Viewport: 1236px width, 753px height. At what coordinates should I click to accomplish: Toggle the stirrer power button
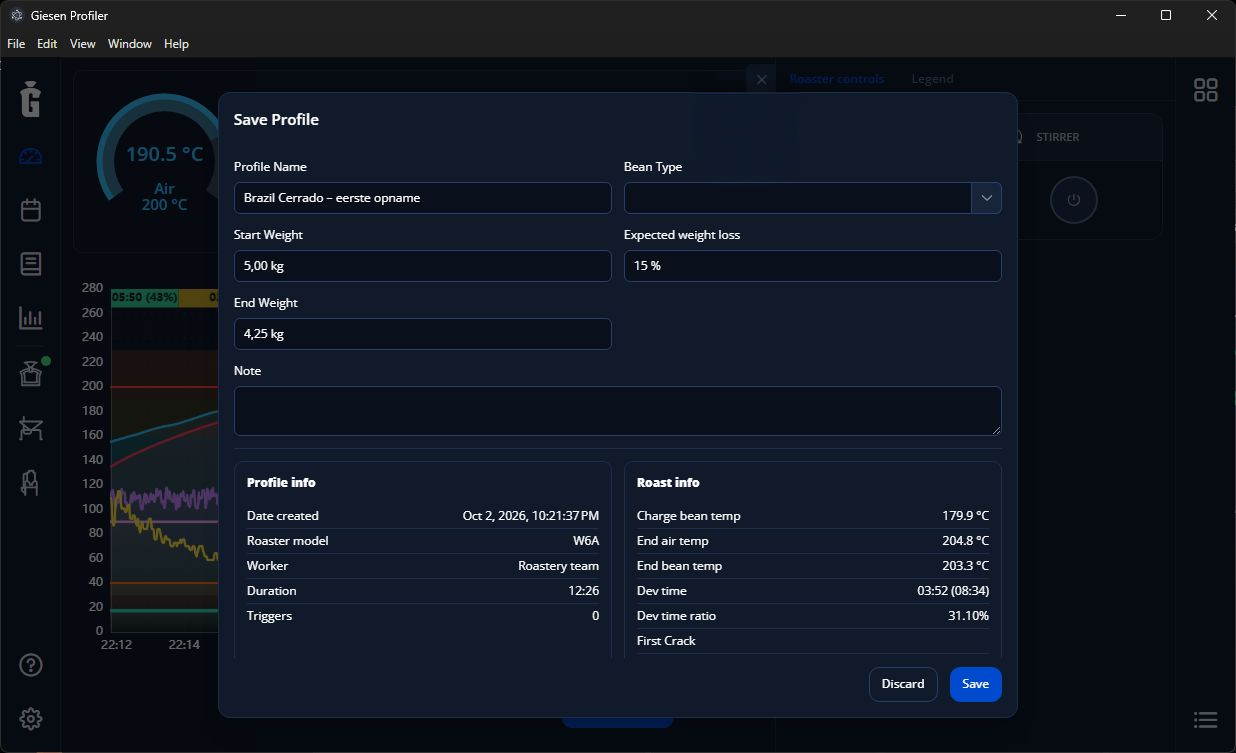pyautogui.click(x=1074, y=199)
